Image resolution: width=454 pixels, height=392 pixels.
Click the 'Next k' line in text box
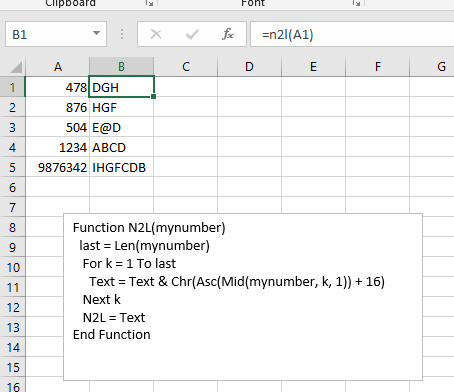pos(101,300)
